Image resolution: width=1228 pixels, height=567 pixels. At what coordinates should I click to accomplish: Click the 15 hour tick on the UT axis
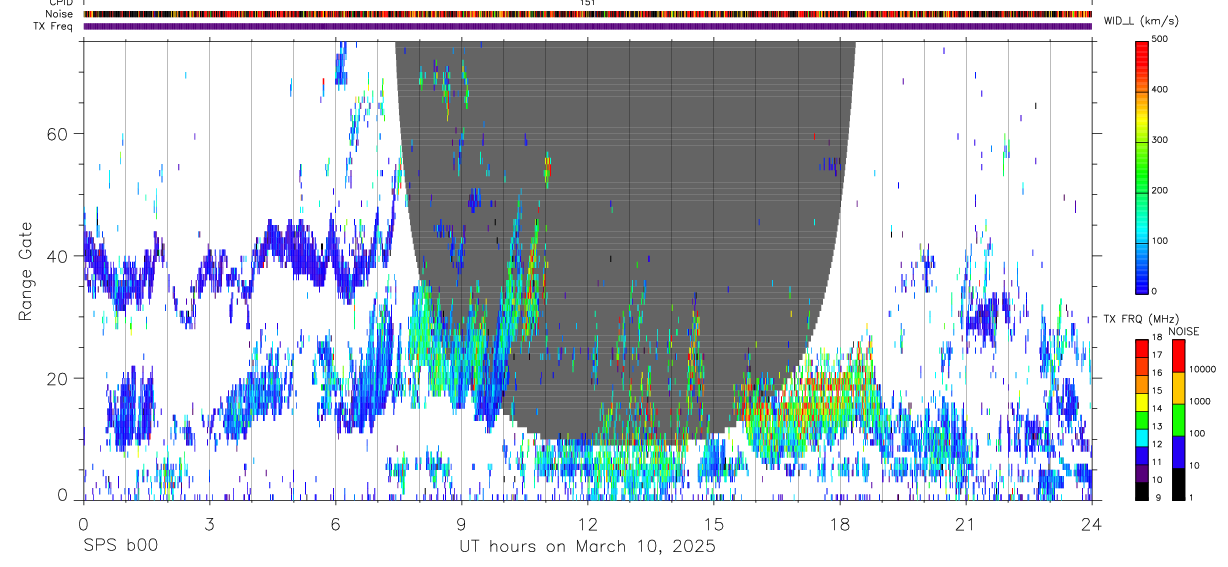(x=714, y=524)
